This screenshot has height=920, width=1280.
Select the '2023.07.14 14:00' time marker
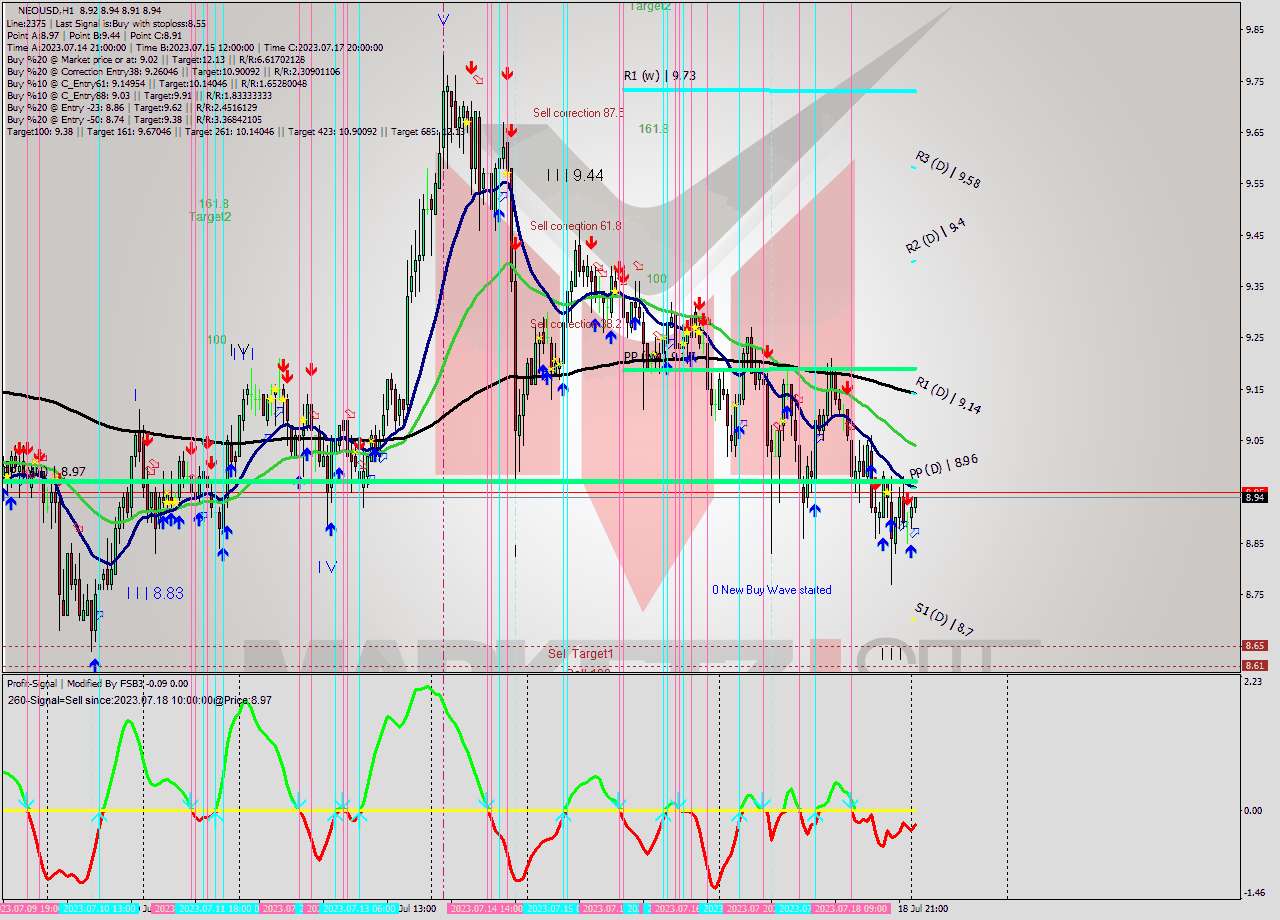click(485, 909)
